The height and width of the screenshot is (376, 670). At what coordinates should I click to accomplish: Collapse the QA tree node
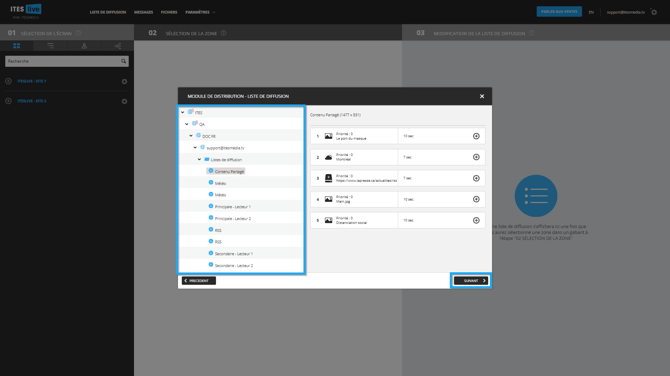coord(187,124)
